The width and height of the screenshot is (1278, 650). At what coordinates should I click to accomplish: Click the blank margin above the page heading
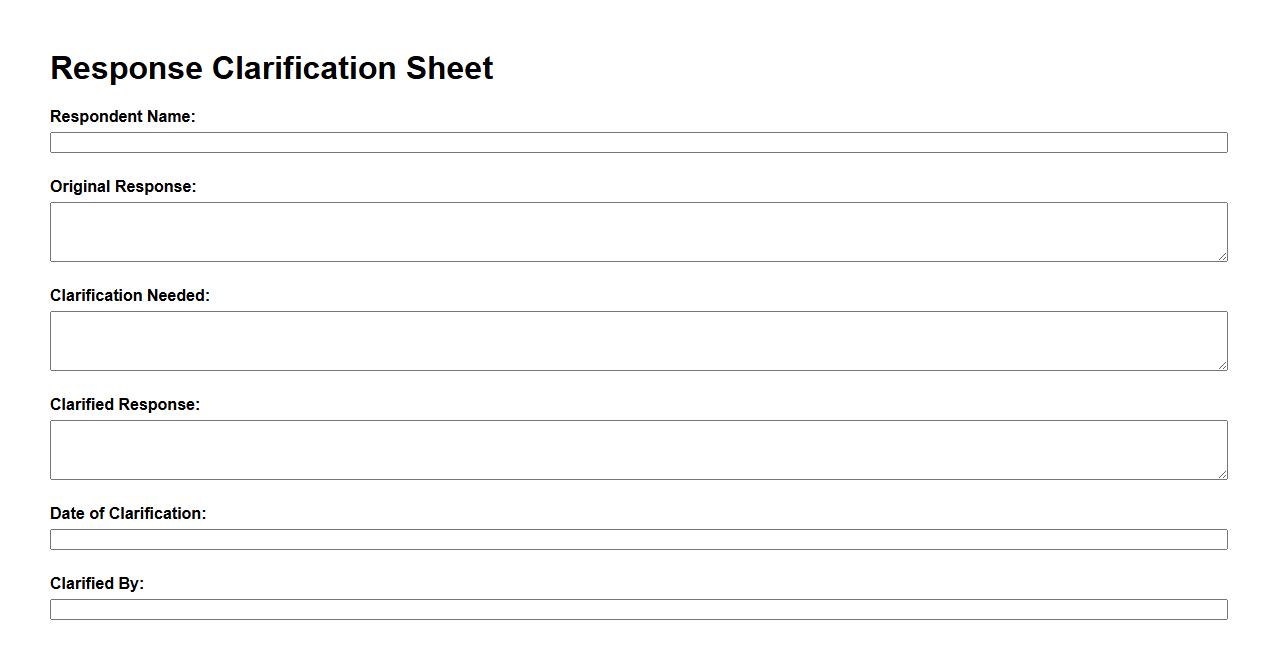point(638,20)
